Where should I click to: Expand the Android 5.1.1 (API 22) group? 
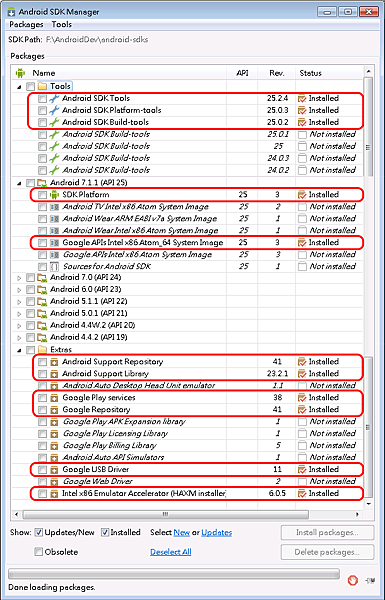pyautogui.click(x=20, y=302)
